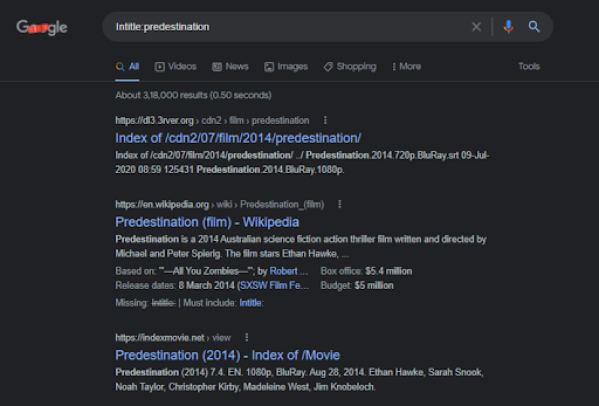Open options menu for 3rver.org result

pyautogui.click(x=325, y=120)
